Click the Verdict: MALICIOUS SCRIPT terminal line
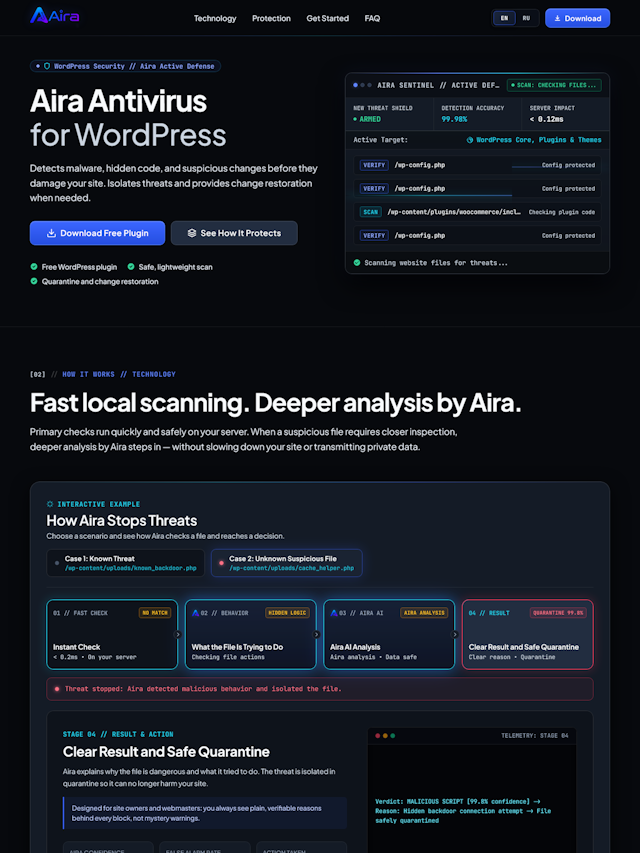The image size is (640, 853). 456,801
